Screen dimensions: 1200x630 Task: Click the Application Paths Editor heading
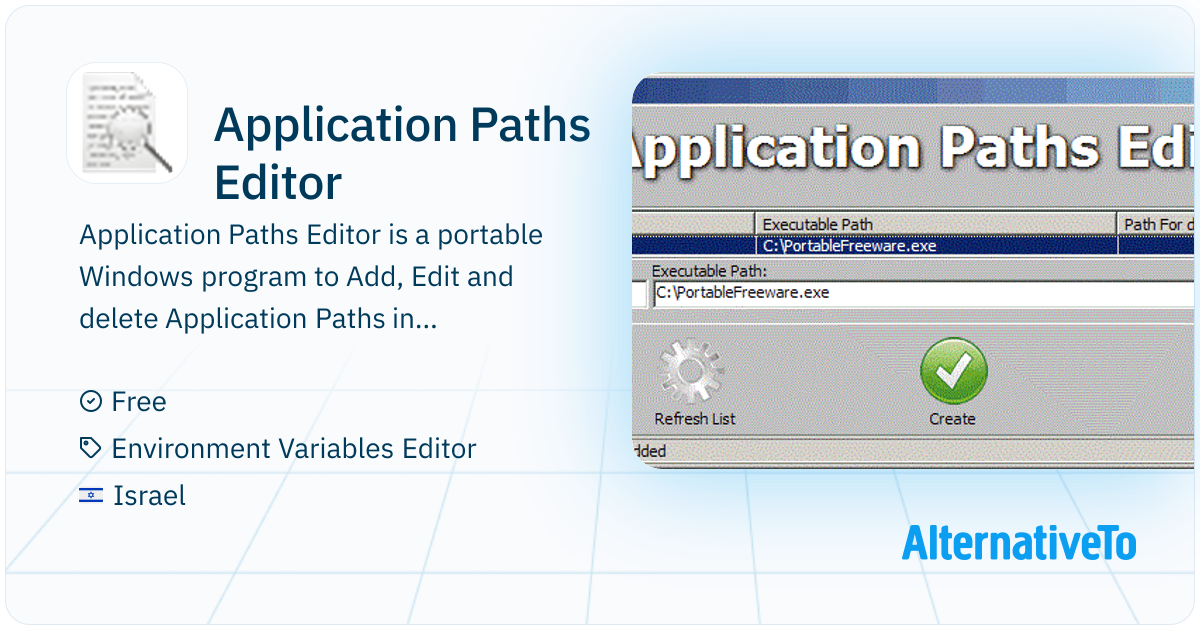pyautogui.click(x=402, y=154)
